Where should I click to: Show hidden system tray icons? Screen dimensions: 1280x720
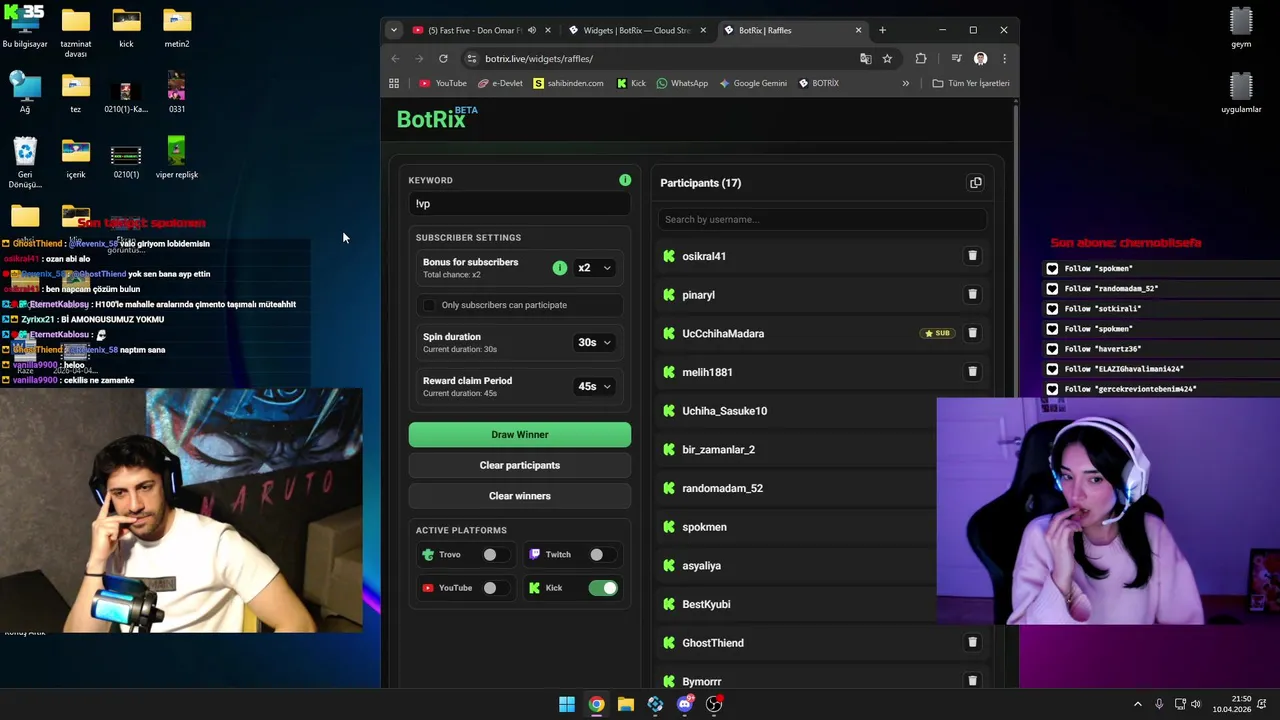(x=1137, y=704)
